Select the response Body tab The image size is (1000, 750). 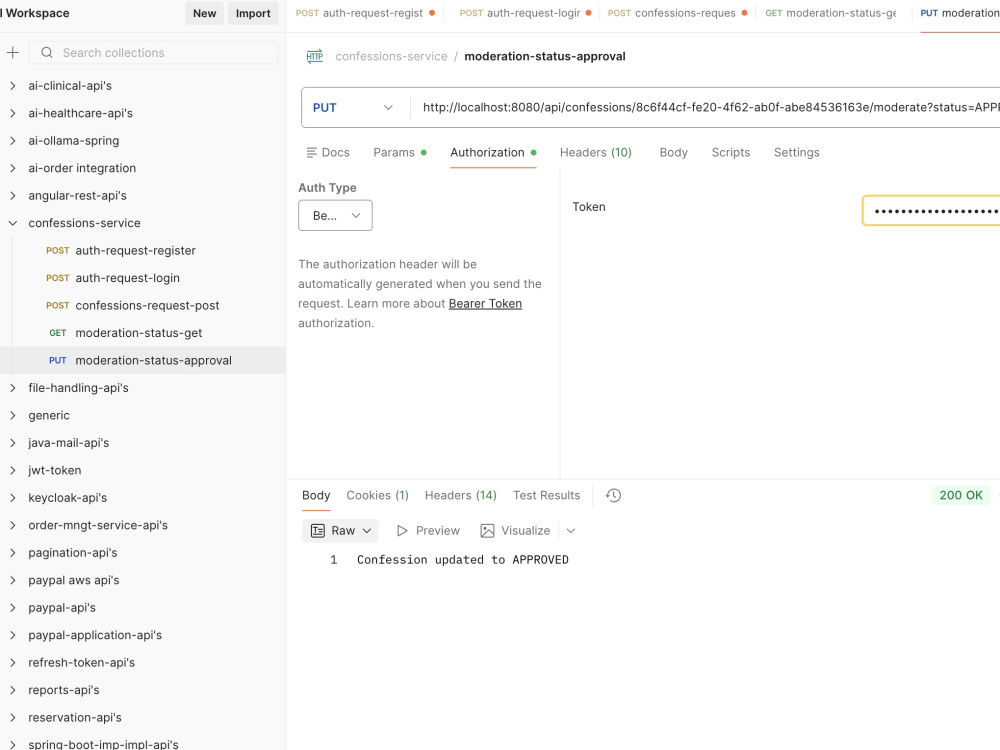pyautogui.click(x=316, y=496)
